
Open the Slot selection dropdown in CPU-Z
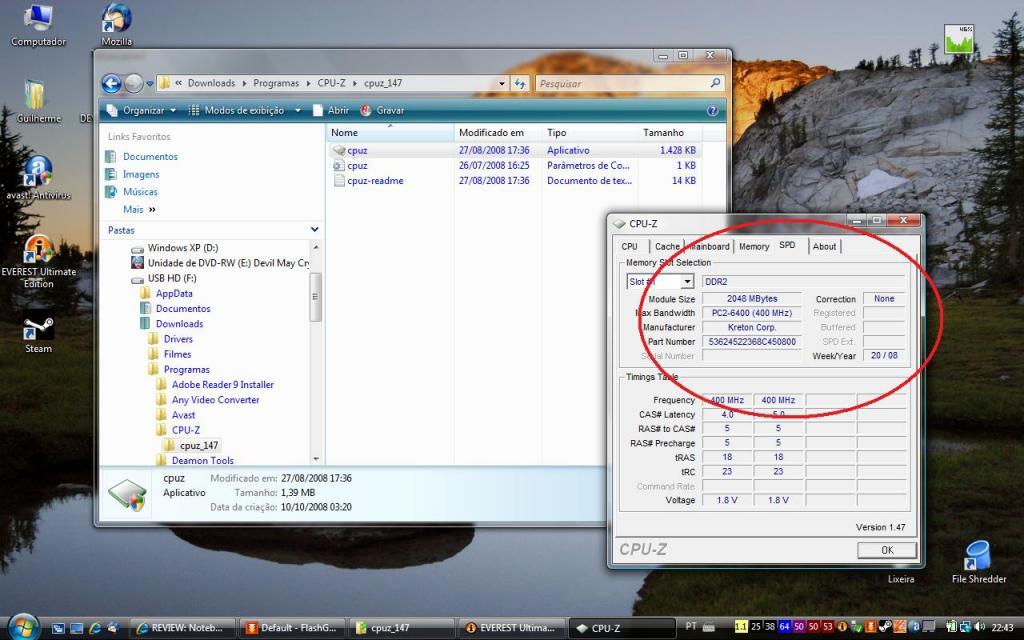click(x=687, y=281)
